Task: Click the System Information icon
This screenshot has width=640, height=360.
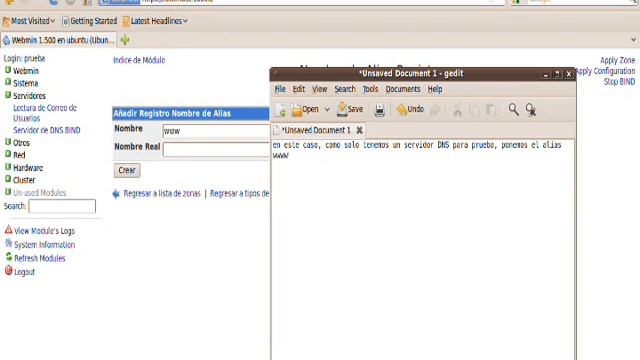Action: [9, 243]
